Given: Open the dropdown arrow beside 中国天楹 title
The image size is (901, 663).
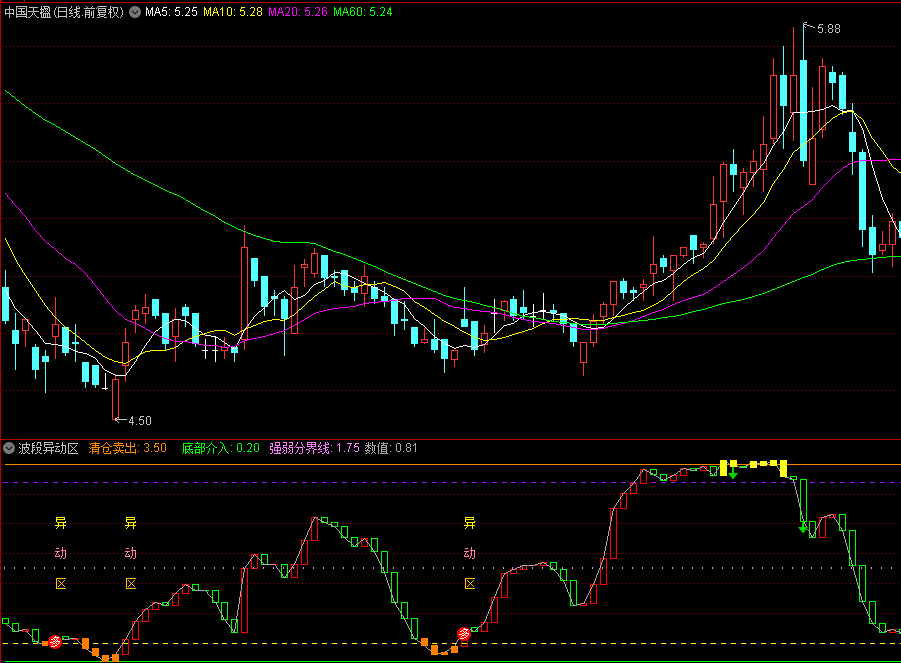Looking at the screenshot, I should pos(135,12).
